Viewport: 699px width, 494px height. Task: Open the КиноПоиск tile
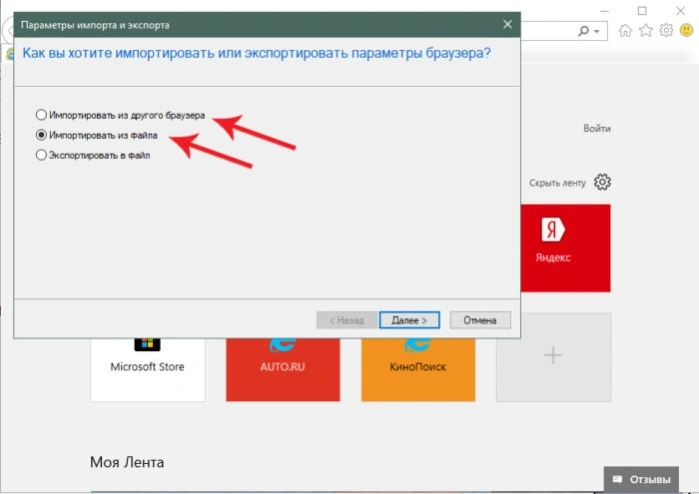coord(418,369)
